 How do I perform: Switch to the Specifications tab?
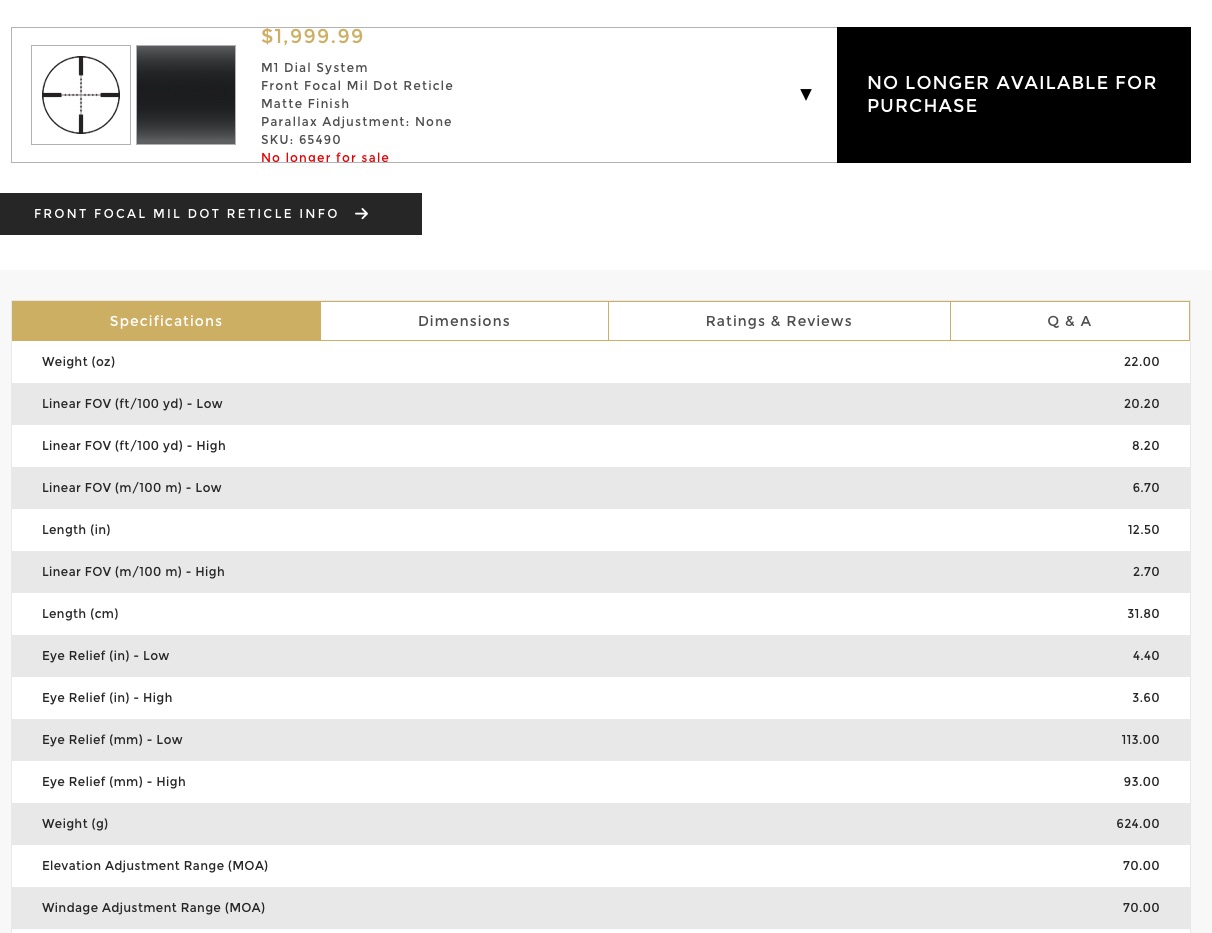click(x=166, y=321)
